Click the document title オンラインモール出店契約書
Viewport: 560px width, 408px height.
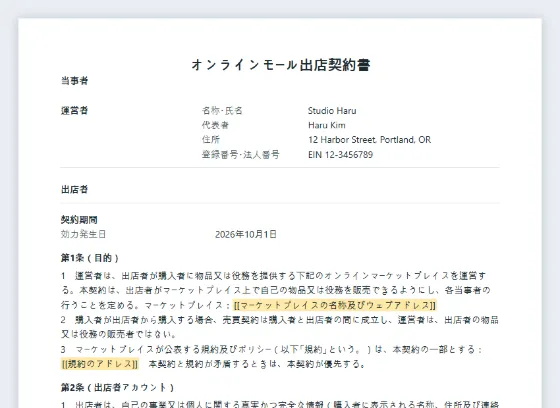tap(281, 65)
